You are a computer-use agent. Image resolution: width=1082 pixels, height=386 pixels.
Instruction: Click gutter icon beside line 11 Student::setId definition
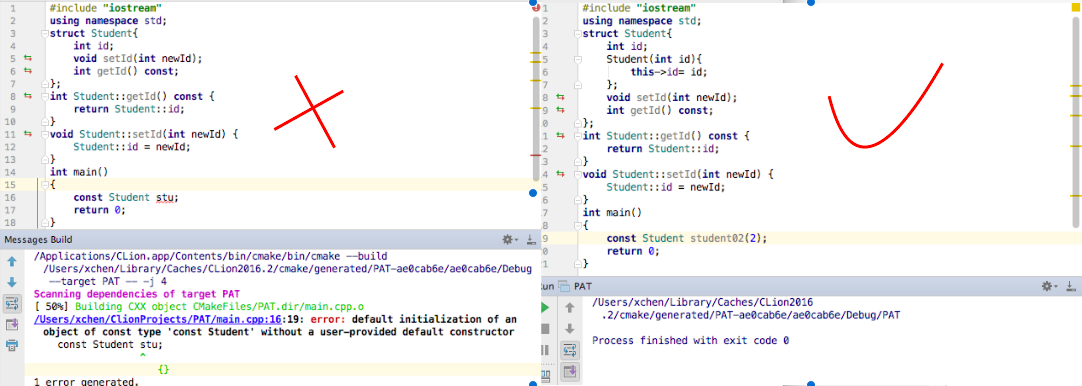click(x=28, y=133)
